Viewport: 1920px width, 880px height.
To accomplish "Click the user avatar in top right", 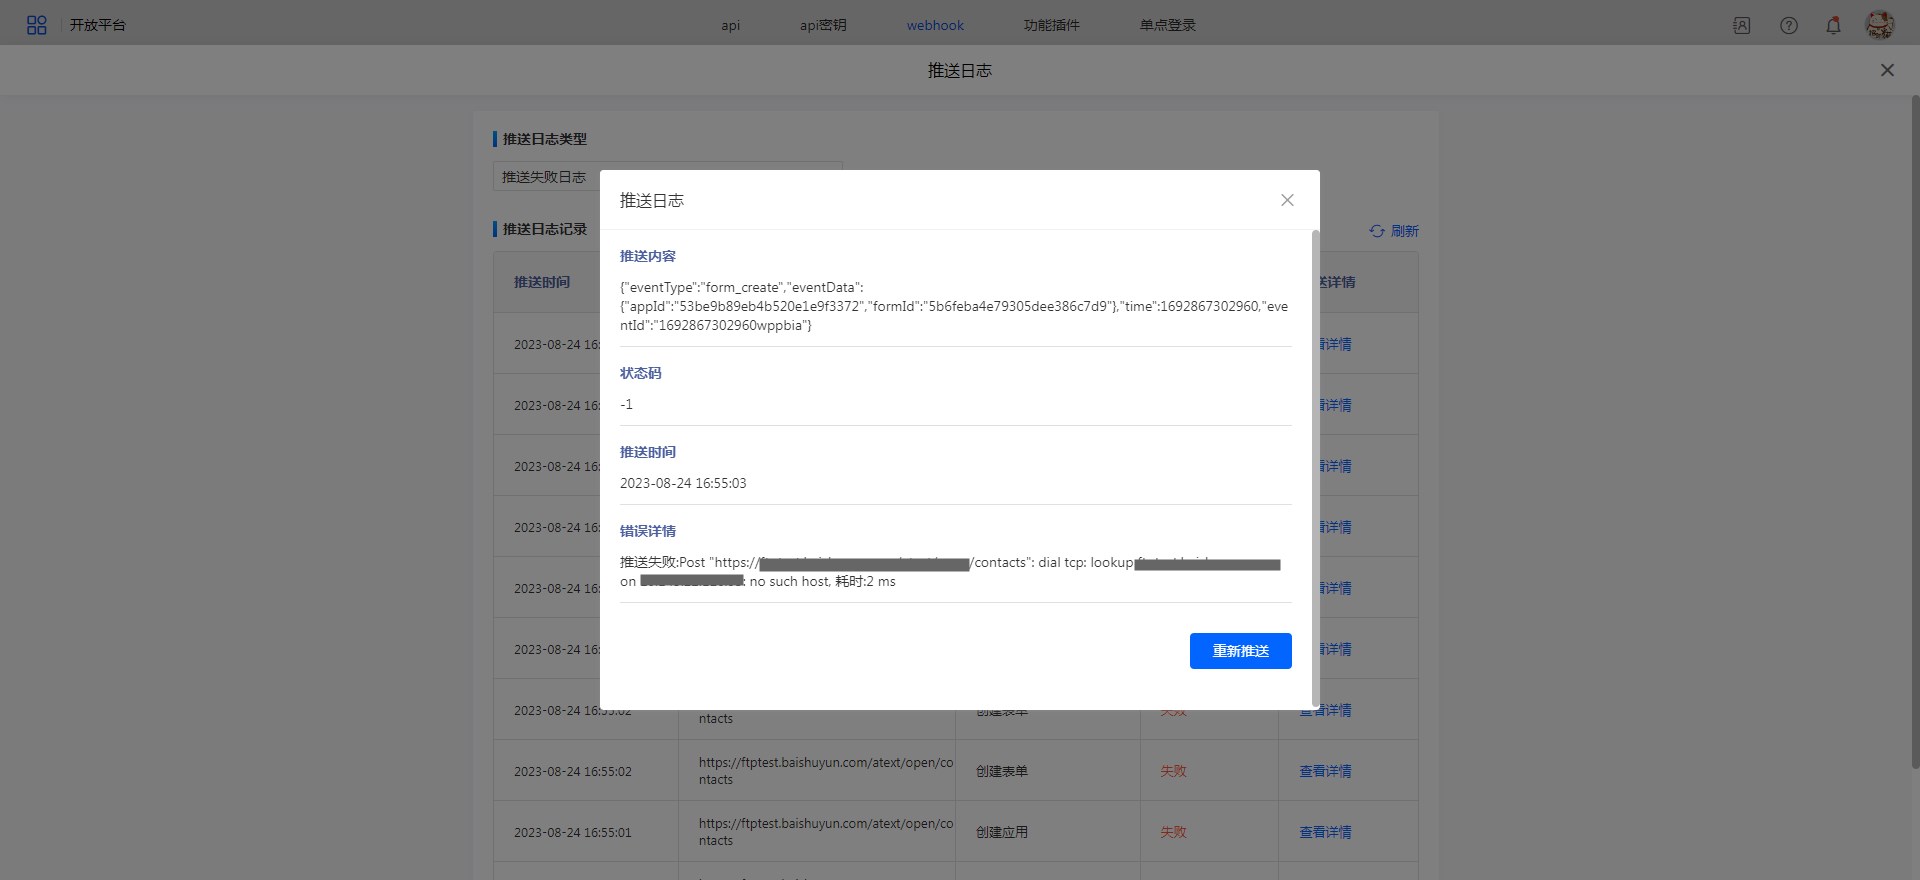I will tap(1879, 25).
